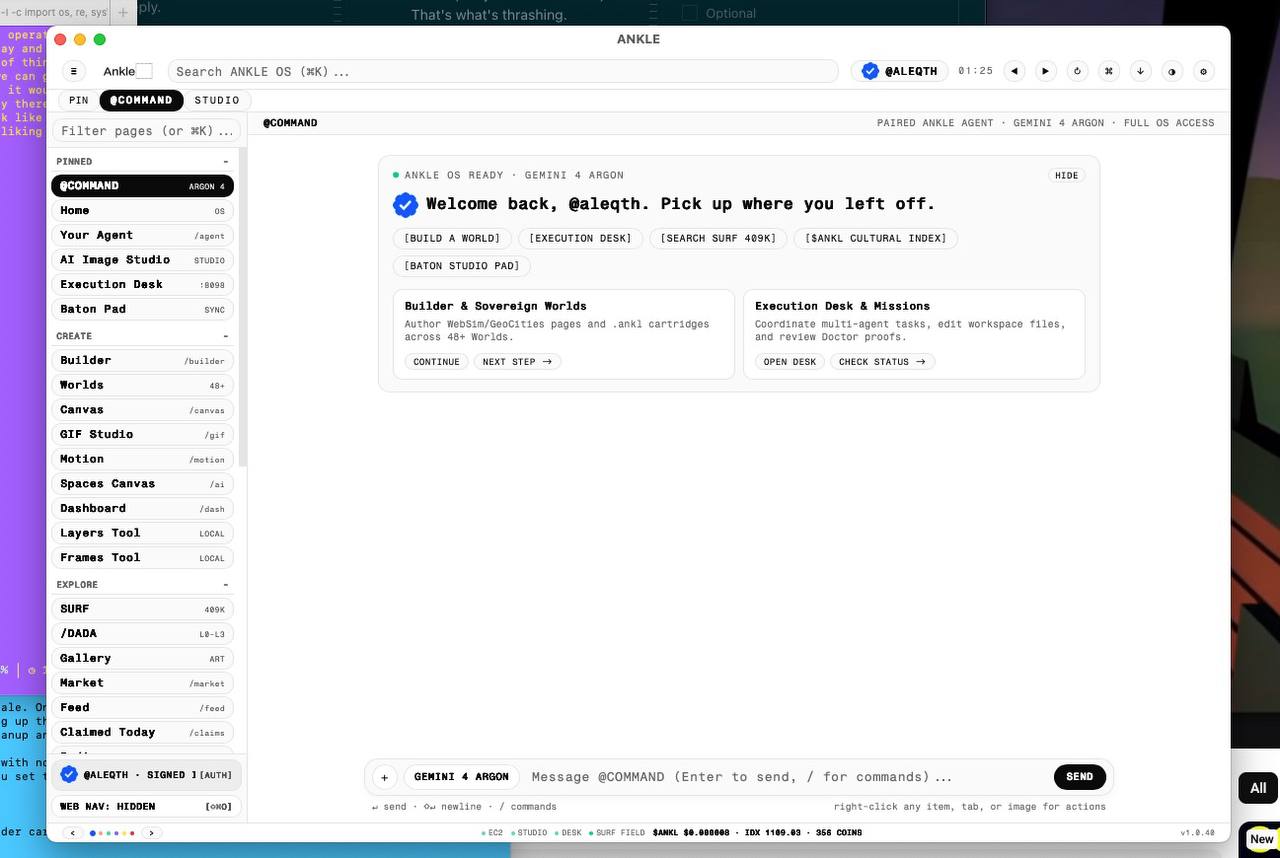Click the [$ANKL CULTURAL INDEX] chip

point(876,238)
